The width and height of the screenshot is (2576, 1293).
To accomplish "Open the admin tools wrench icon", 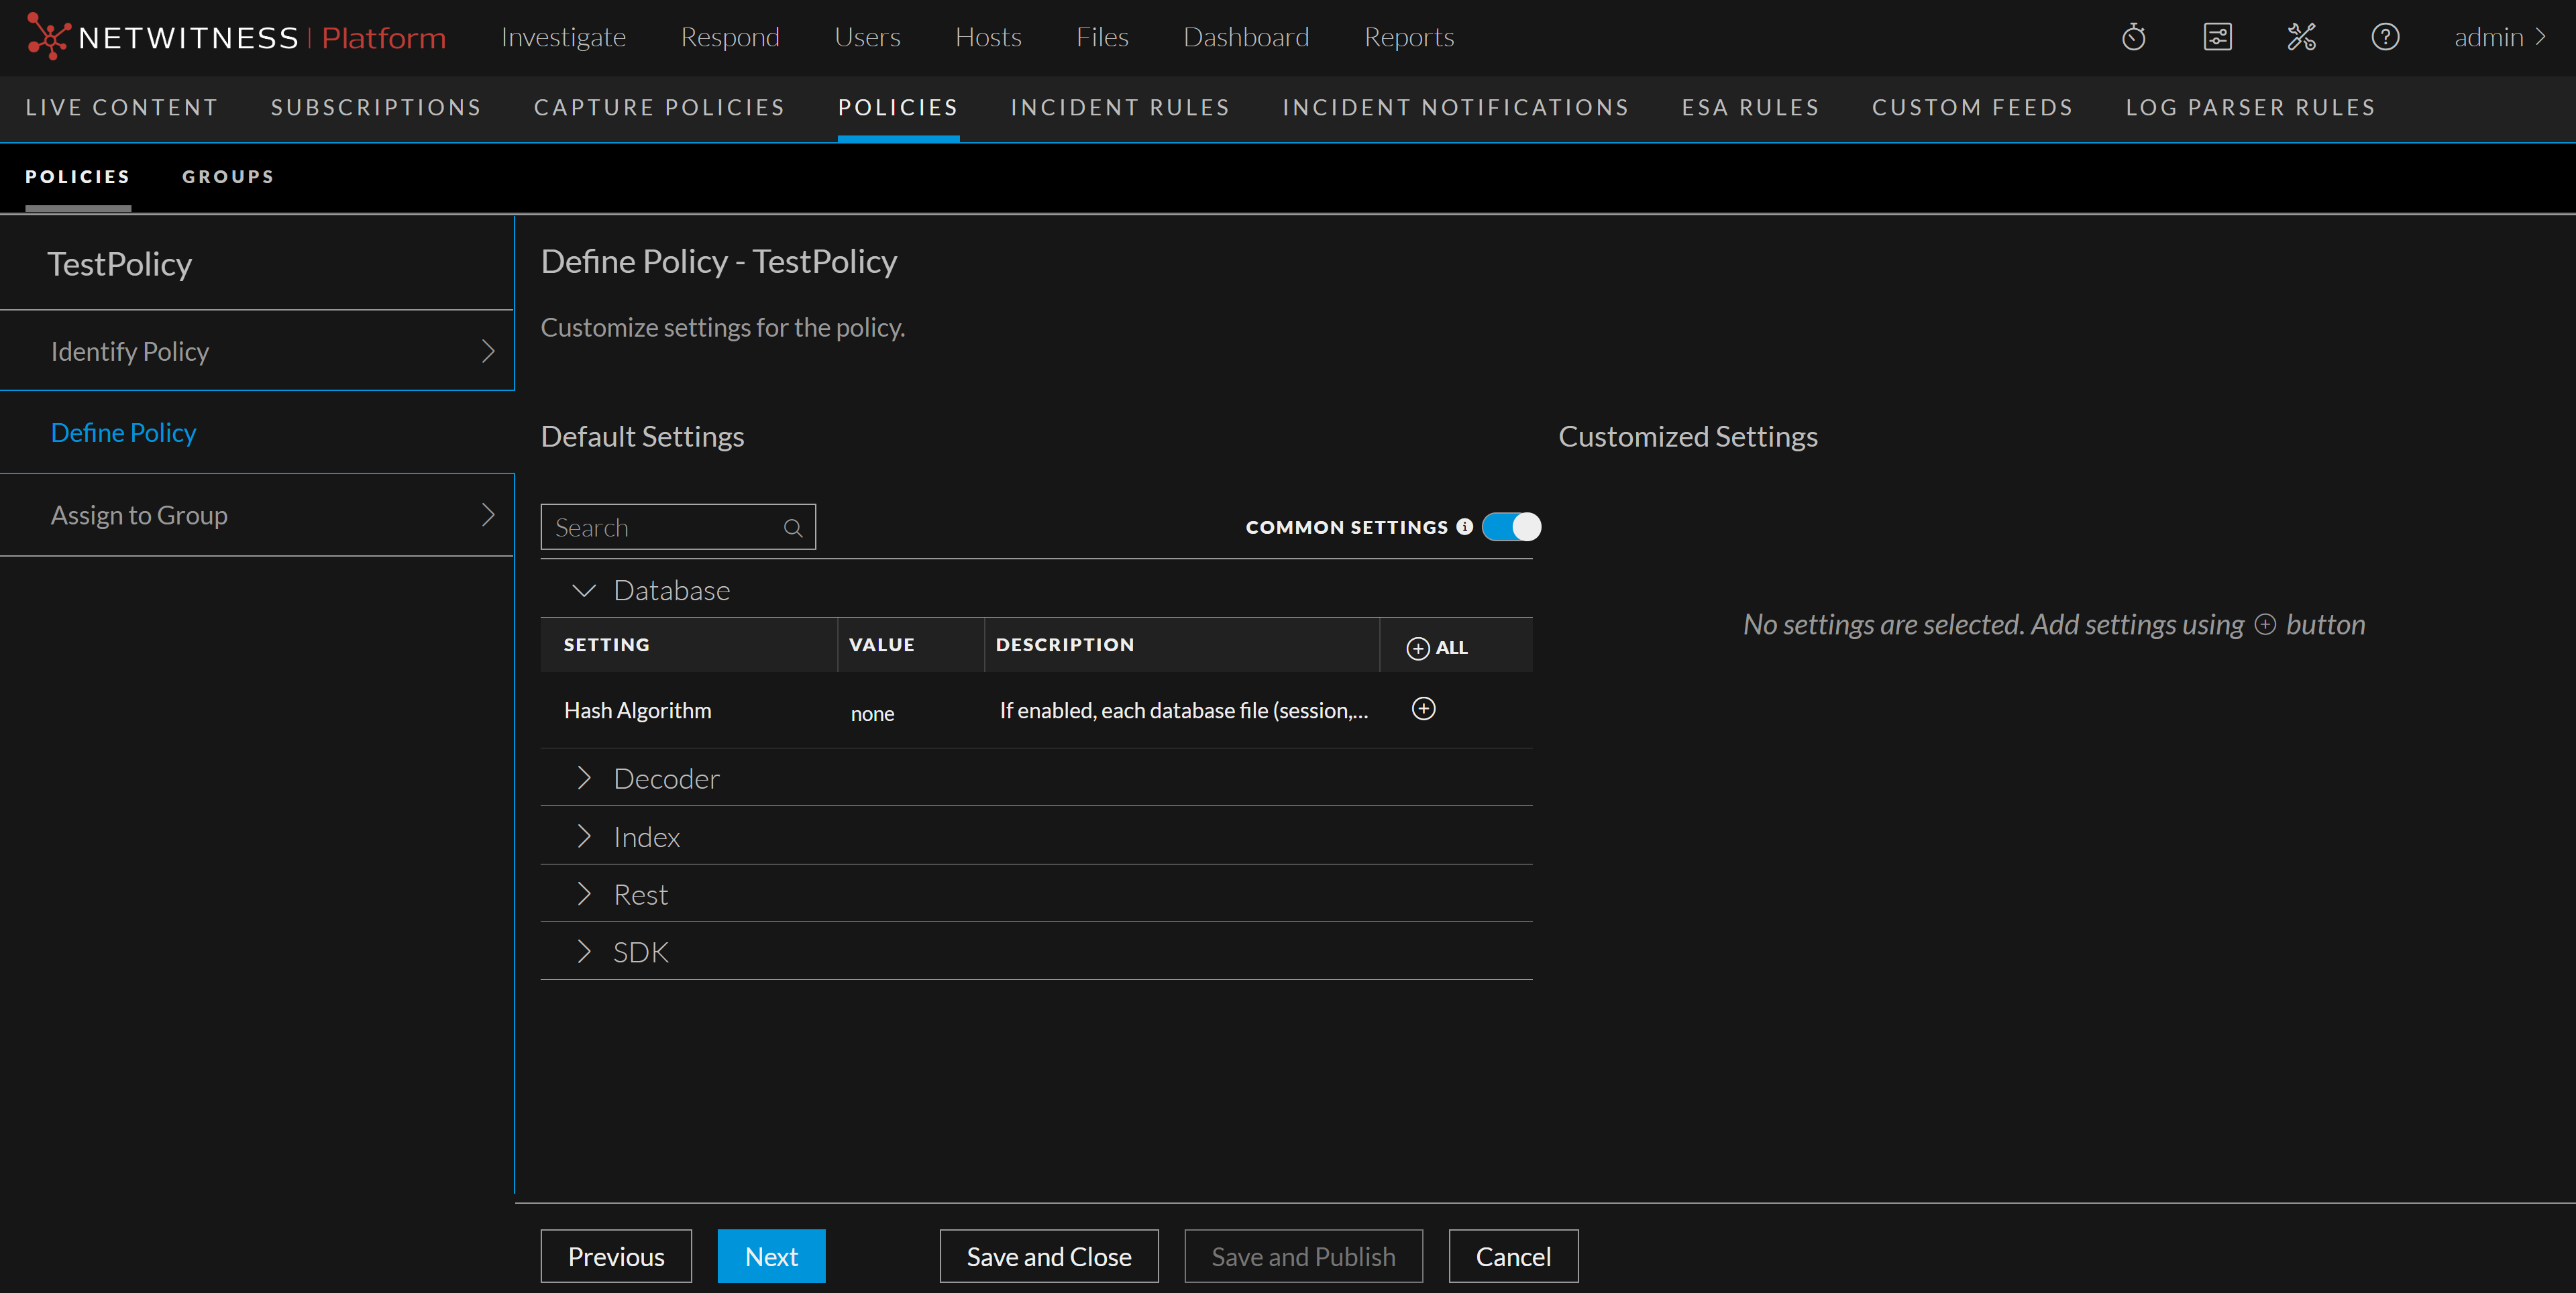I will [x=2301, y=37].
